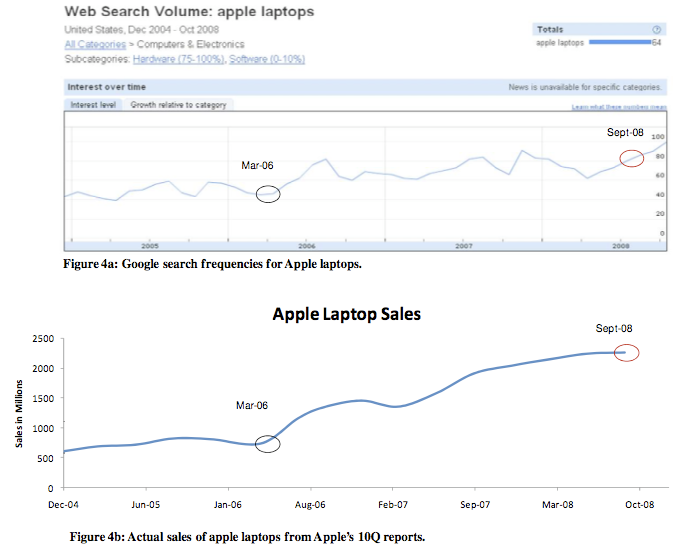This screenshot has height=550, width=673.
Task: Click the 64 total value beside the bar
Action: [657, 43]
